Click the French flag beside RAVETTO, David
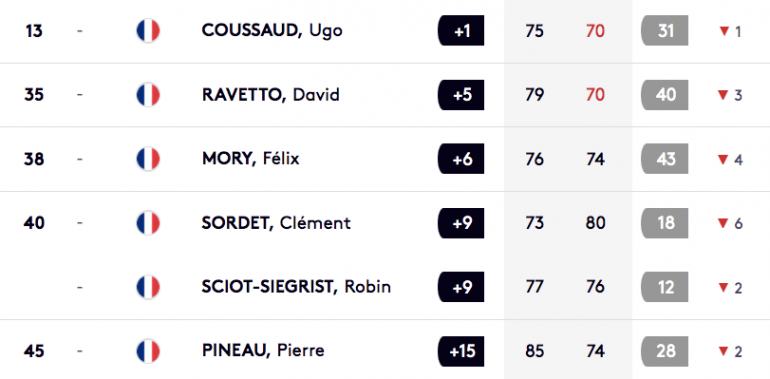 tap(148, 95)
